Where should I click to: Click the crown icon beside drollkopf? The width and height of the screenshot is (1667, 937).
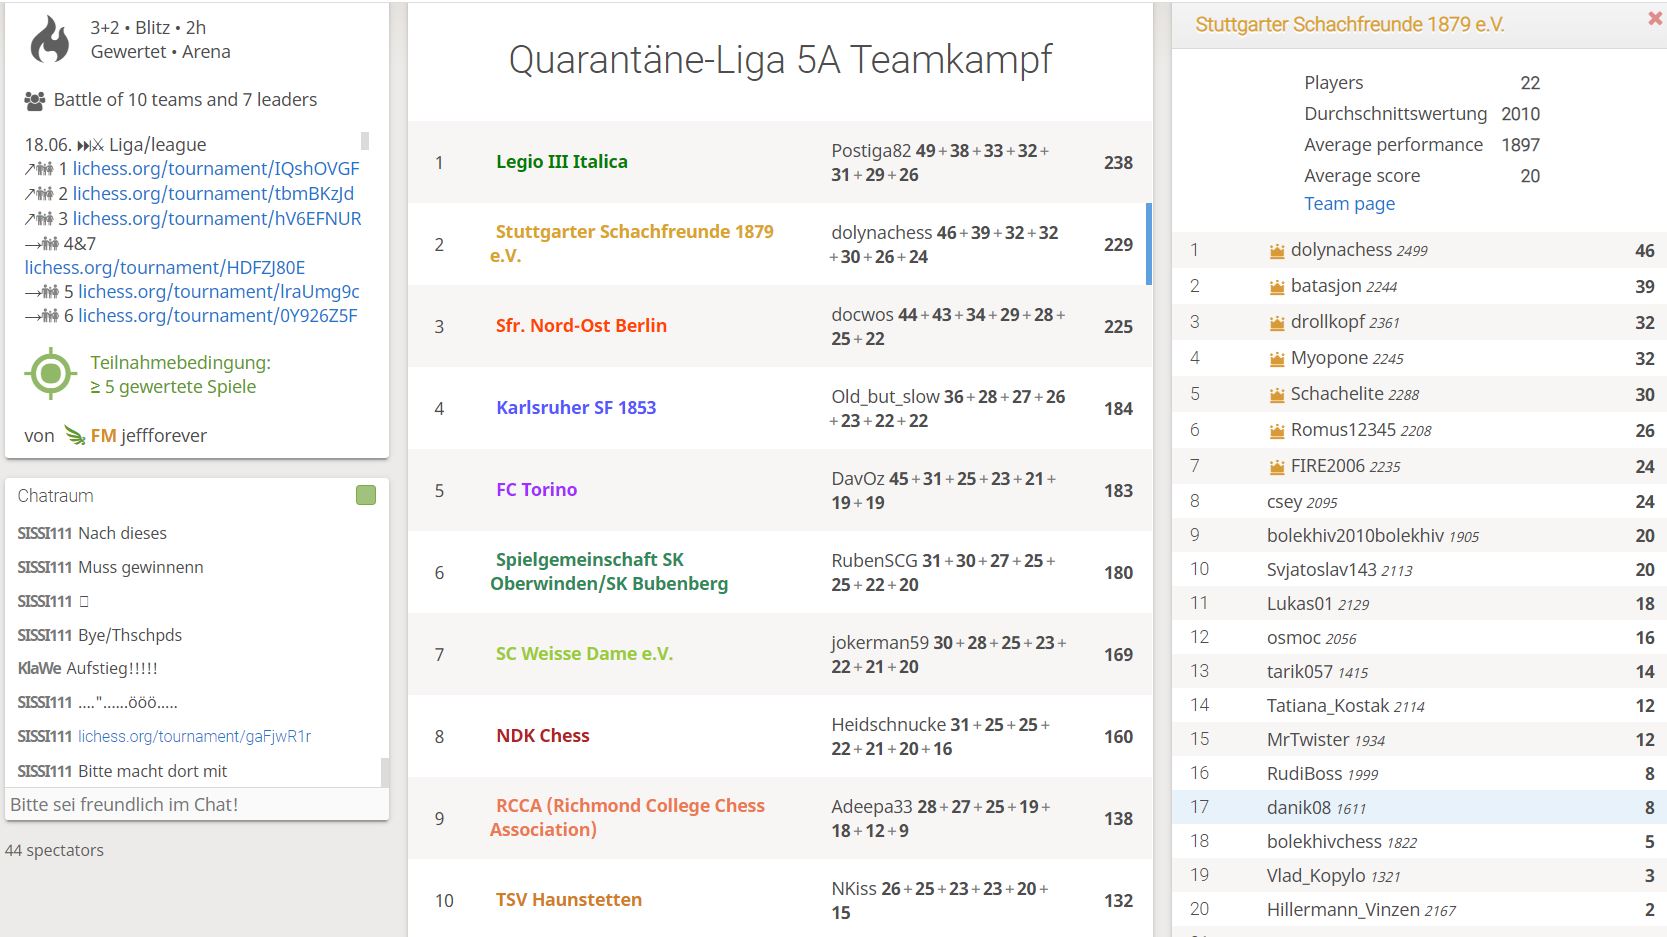(x=1277, y=323)
